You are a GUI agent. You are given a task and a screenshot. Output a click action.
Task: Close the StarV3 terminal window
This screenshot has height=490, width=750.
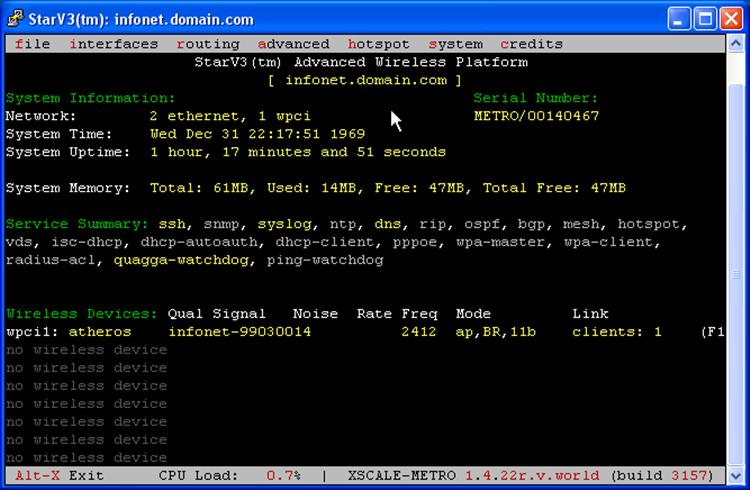[x=731, y=19]
